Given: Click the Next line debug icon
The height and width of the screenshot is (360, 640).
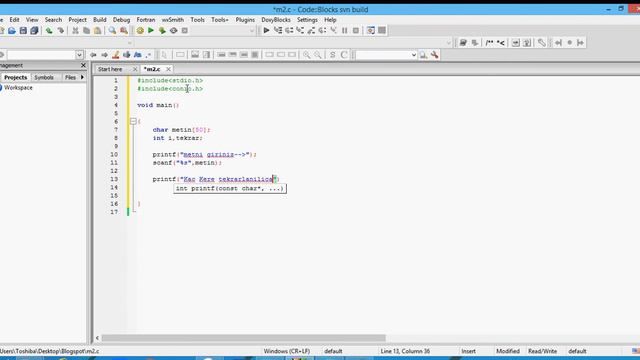Looking at the screenshot, I should [289, 31].
